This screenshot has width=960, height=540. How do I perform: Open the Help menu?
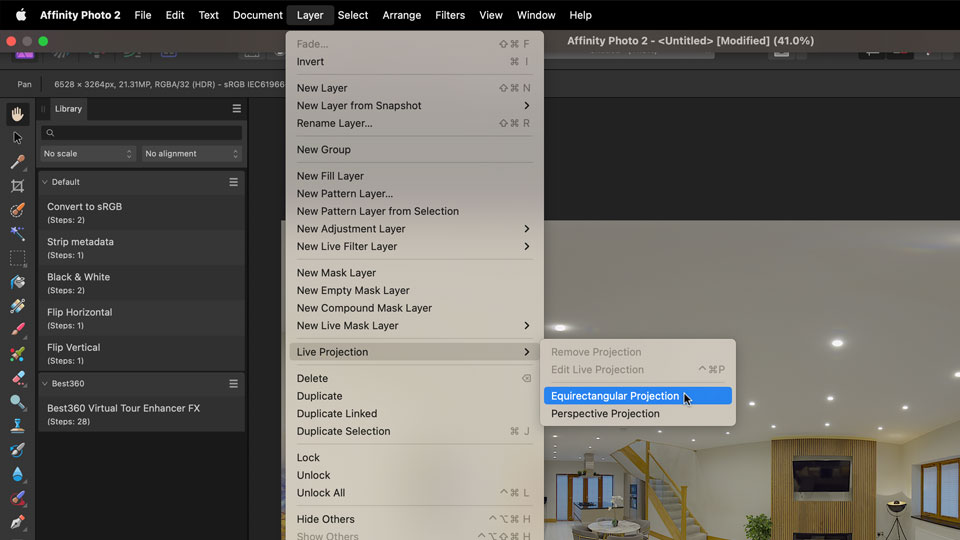click(x=580, y=15)
